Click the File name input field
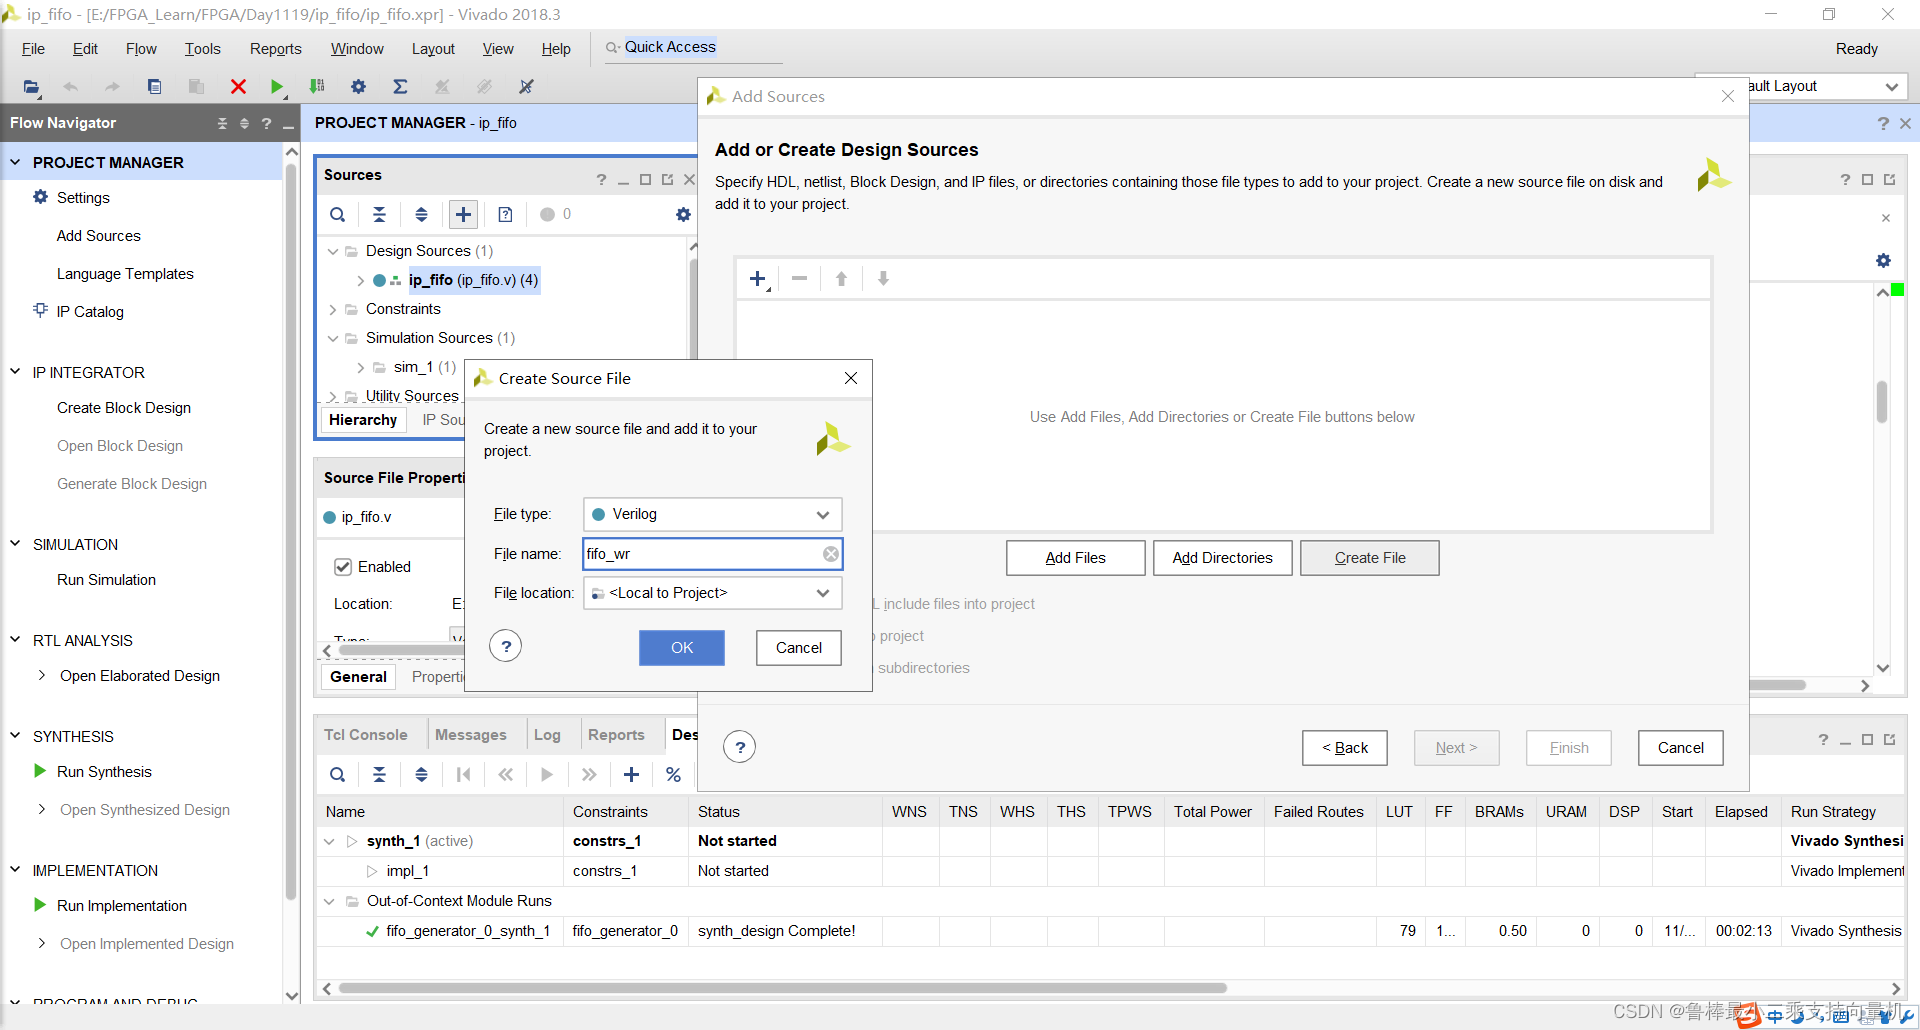Image resolution: width=1920 pixels, height=1030 pixels. 702,554
